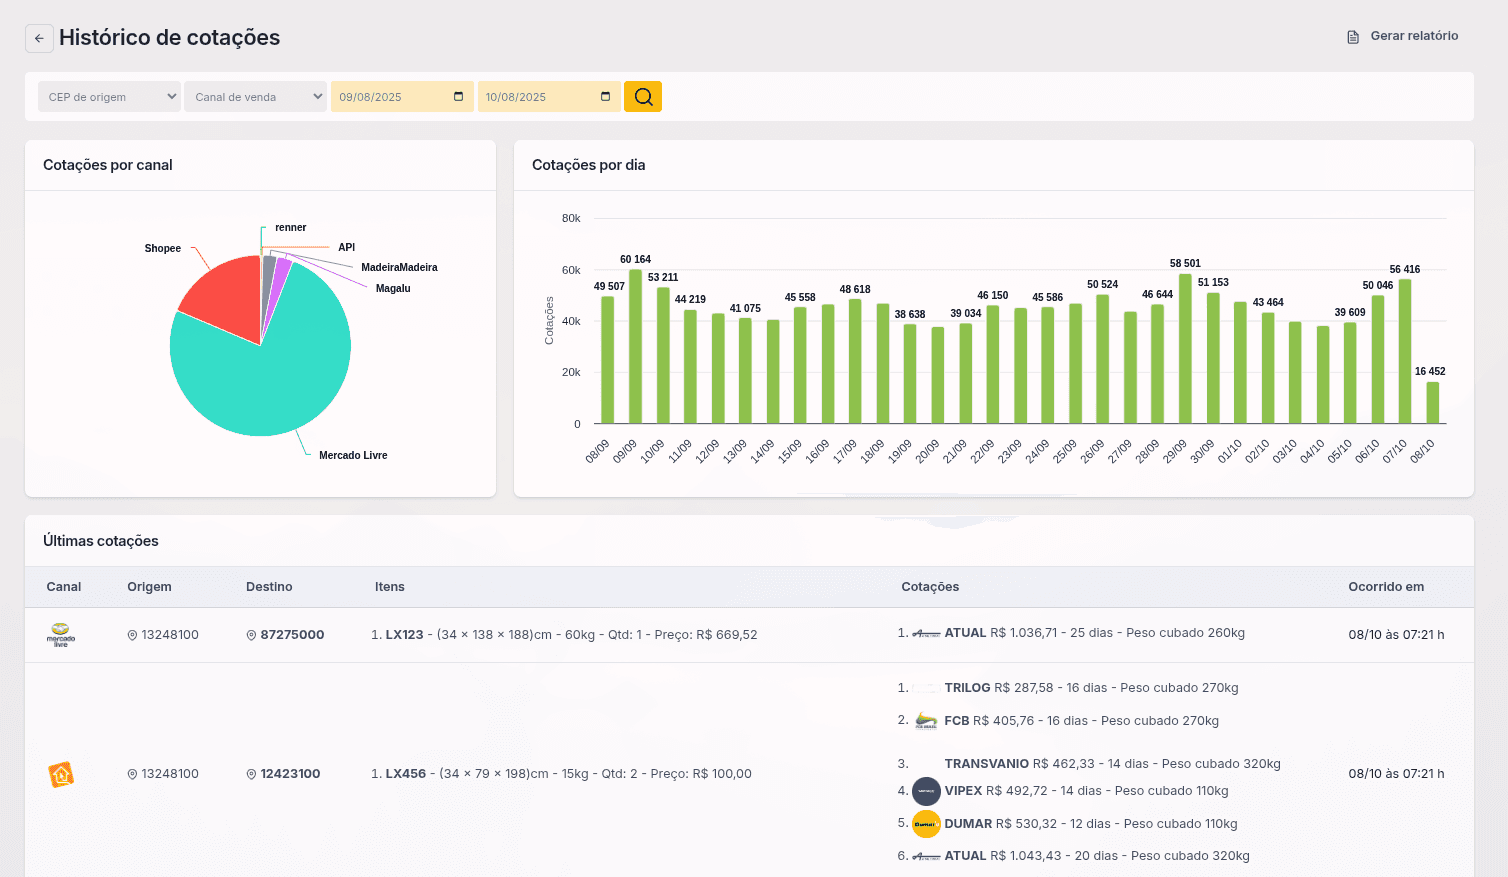
Task: Select the purple Magalu pie slice
Action: pos(281,275)
